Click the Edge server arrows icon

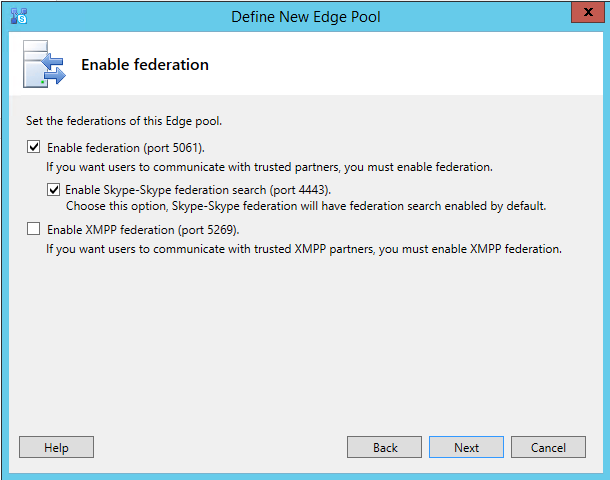[44, 64]
